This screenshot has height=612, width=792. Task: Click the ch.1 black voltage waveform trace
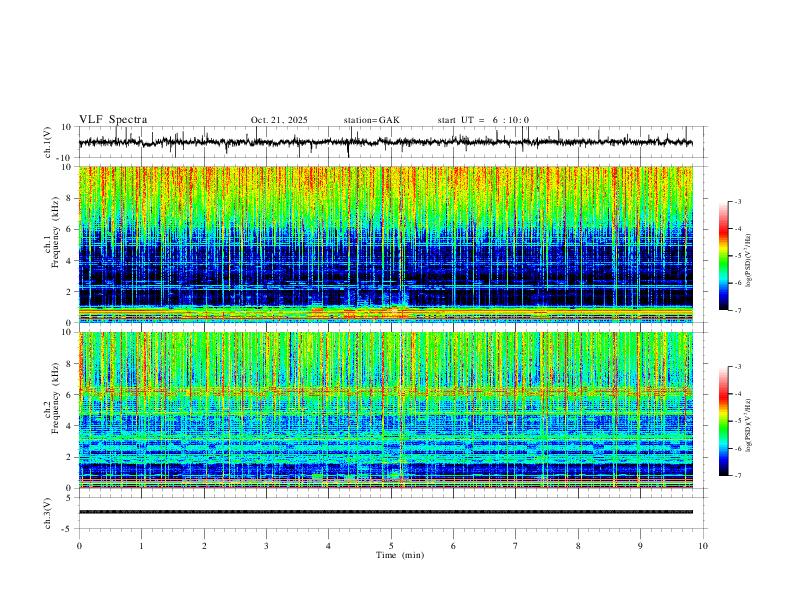(385, 142)
